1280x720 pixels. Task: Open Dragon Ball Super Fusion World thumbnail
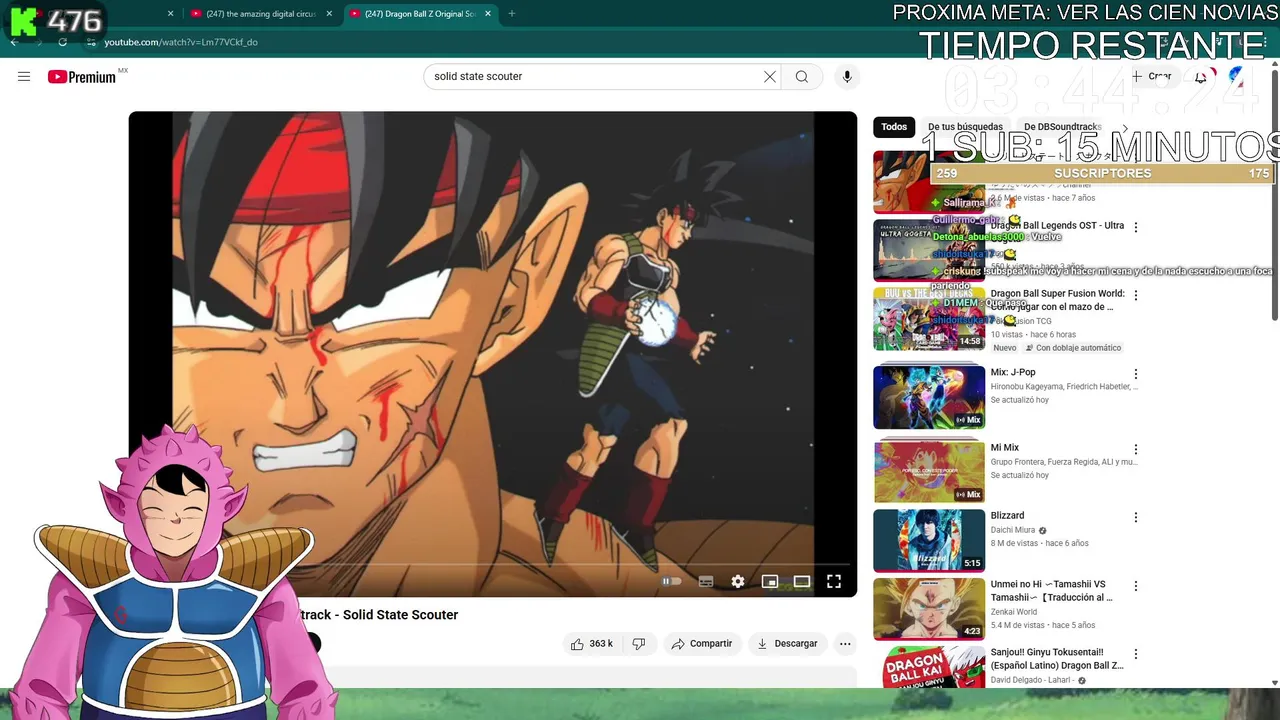(929, 318)
